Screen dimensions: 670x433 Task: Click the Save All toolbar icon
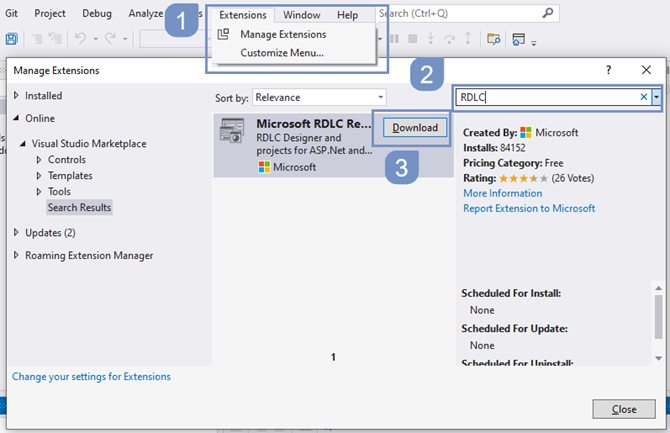pyautogui.click(x=12, y=39)
